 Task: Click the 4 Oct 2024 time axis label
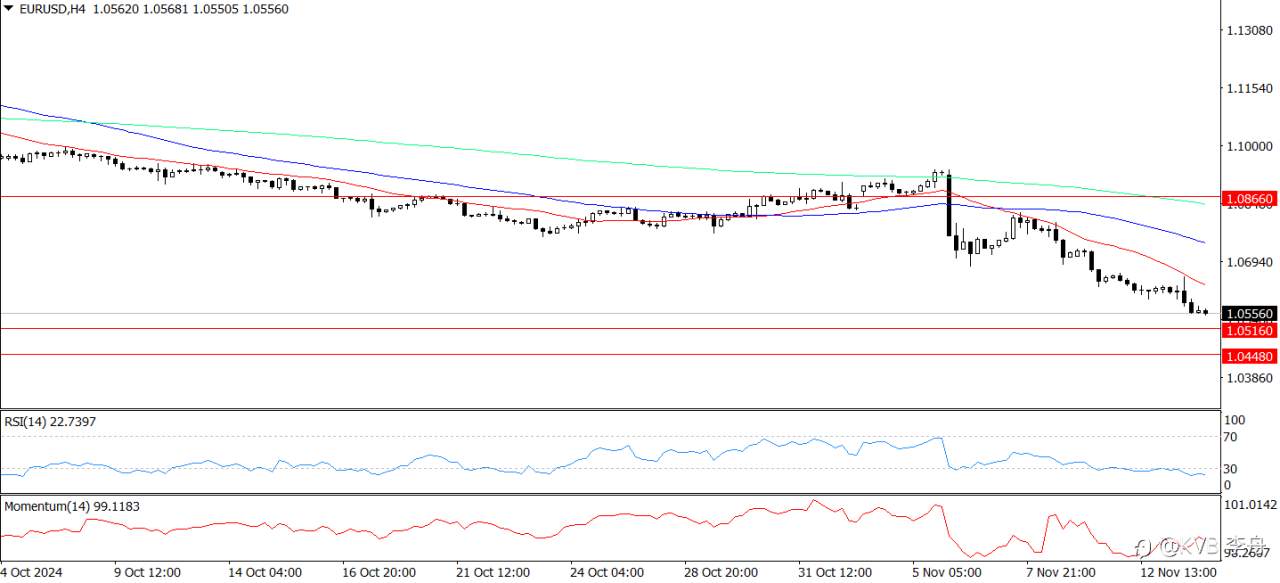[32, 572]
